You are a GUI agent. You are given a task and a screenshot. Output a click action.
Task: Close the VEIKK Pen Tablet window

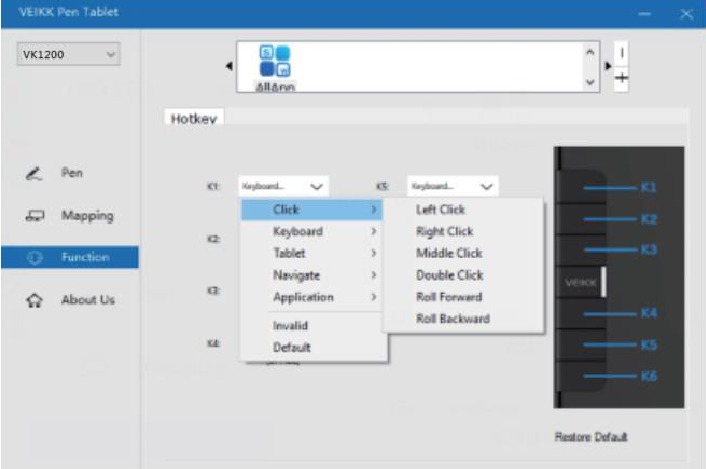[687, 14]
